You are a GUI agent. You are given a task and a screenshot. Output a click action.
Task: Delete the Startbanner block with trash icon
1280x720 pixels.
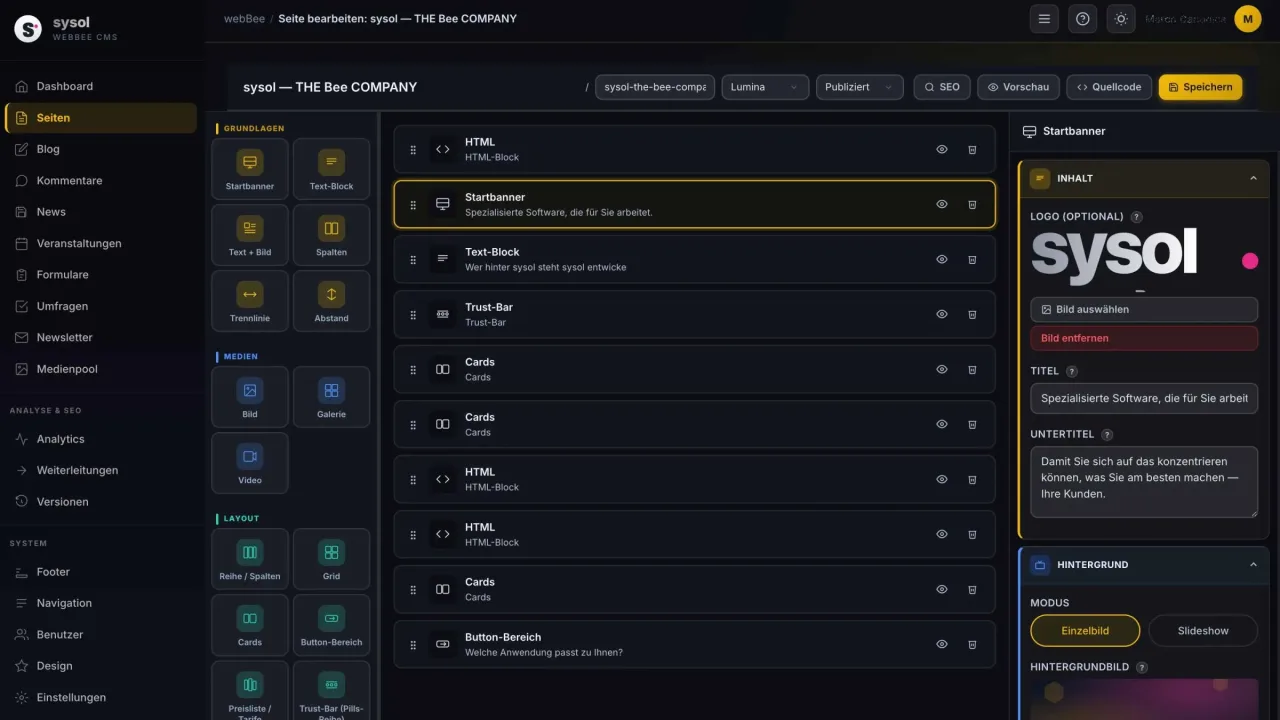click(972, 204)
